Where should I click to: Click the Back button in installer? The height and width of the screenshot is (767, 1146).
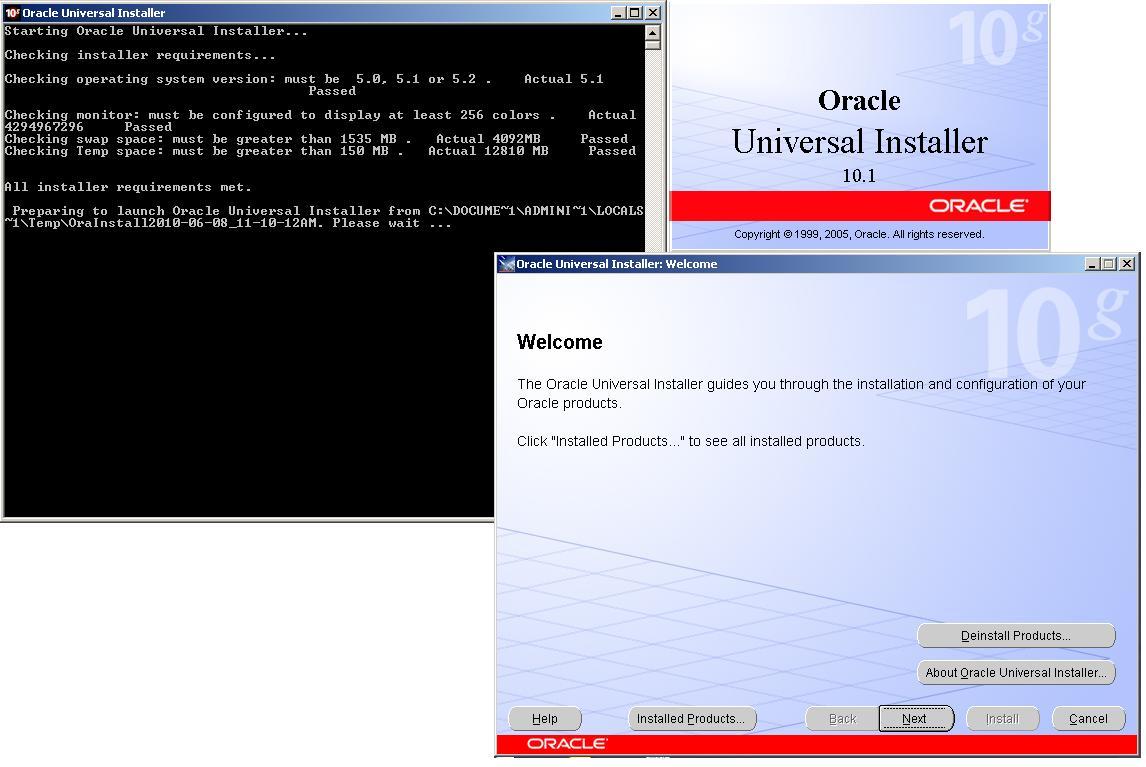(x=842, y=719)
